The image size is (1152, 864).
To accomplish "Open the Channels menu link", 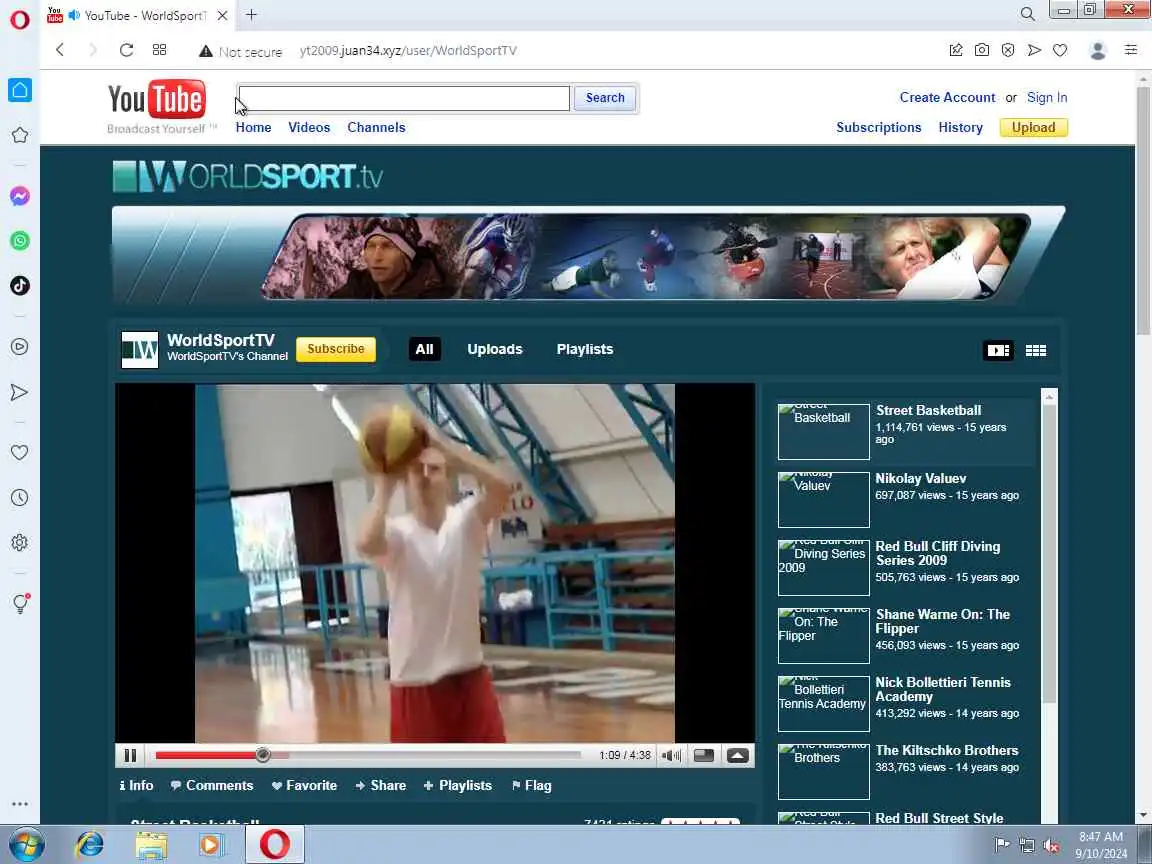I will pyautogui.click(x=376, y=127).
